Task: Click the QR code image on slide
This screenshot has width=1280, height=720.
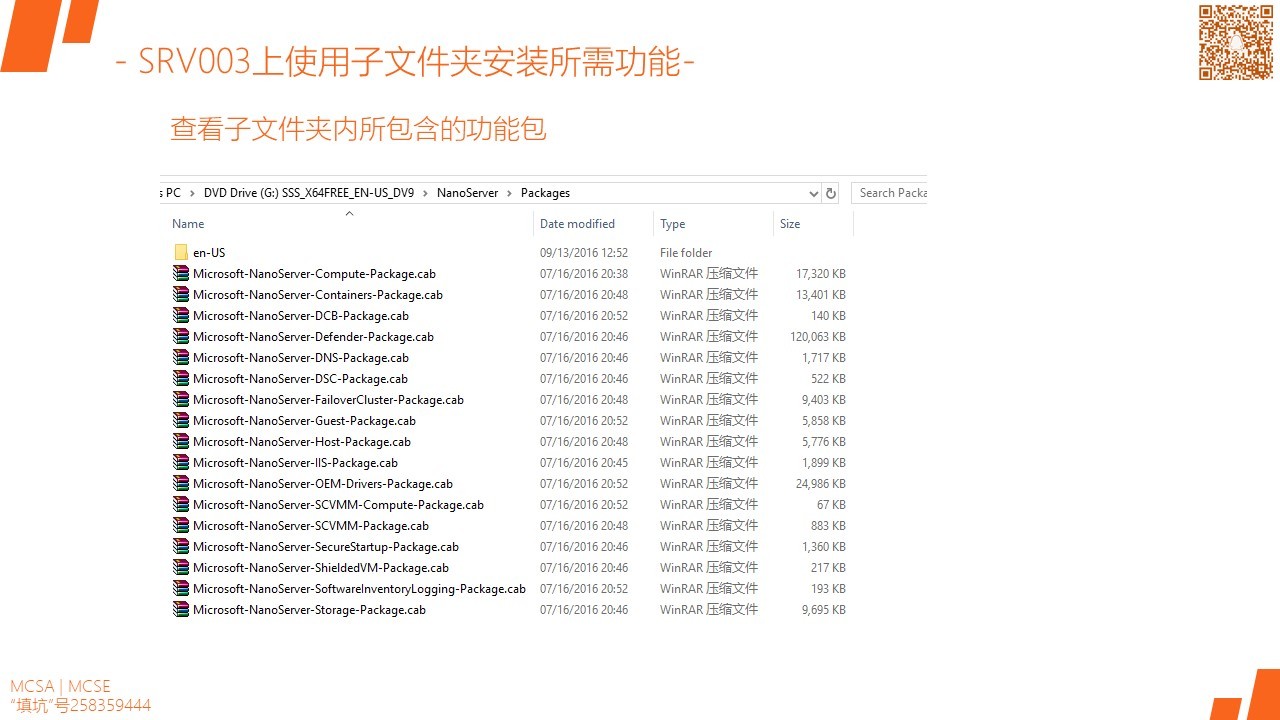Action: click(x=1236, y=42)
